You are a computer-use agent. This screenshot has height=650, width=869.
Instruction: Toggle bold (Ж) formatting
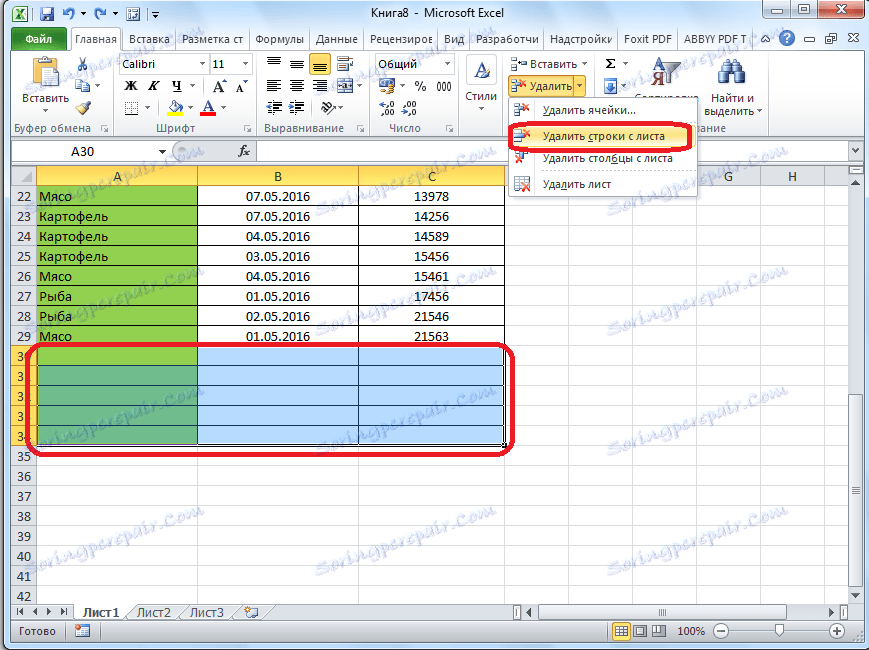(x=131, y=86)
